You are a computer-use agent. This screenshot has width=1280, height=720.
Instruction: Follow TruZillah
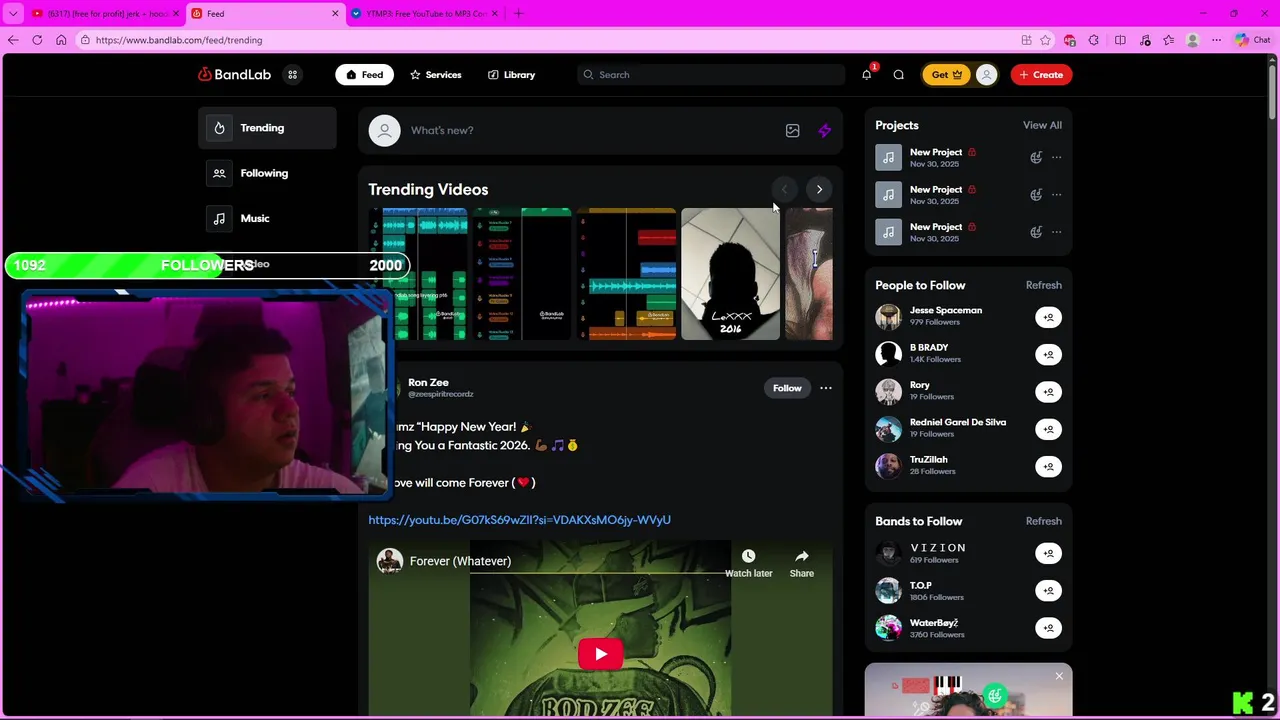click(x=1048, y=466)
